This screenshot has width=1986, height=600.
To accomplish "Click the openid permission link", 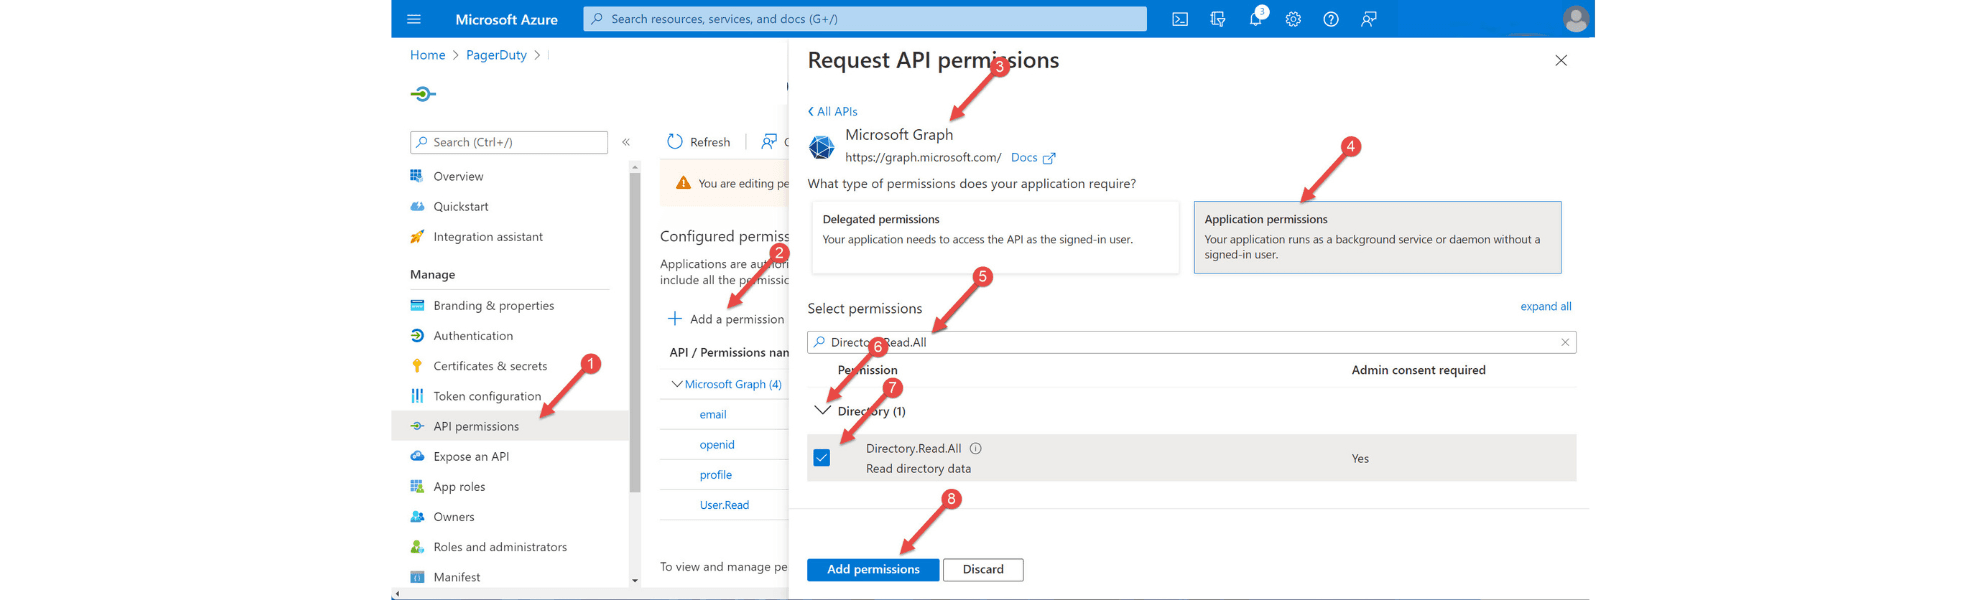I will [x=717, y=445].
